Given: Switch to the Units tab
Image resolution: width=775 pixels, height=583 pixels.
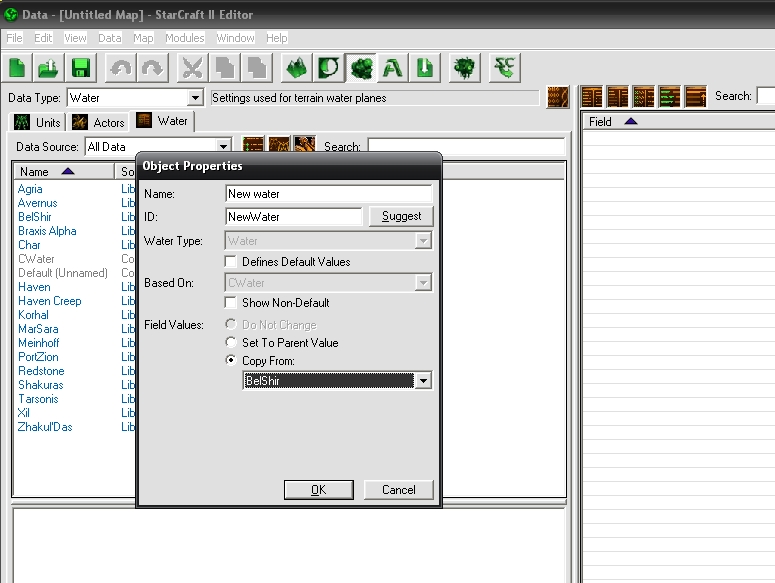Looking at the screenshot, I should [38, 123].
